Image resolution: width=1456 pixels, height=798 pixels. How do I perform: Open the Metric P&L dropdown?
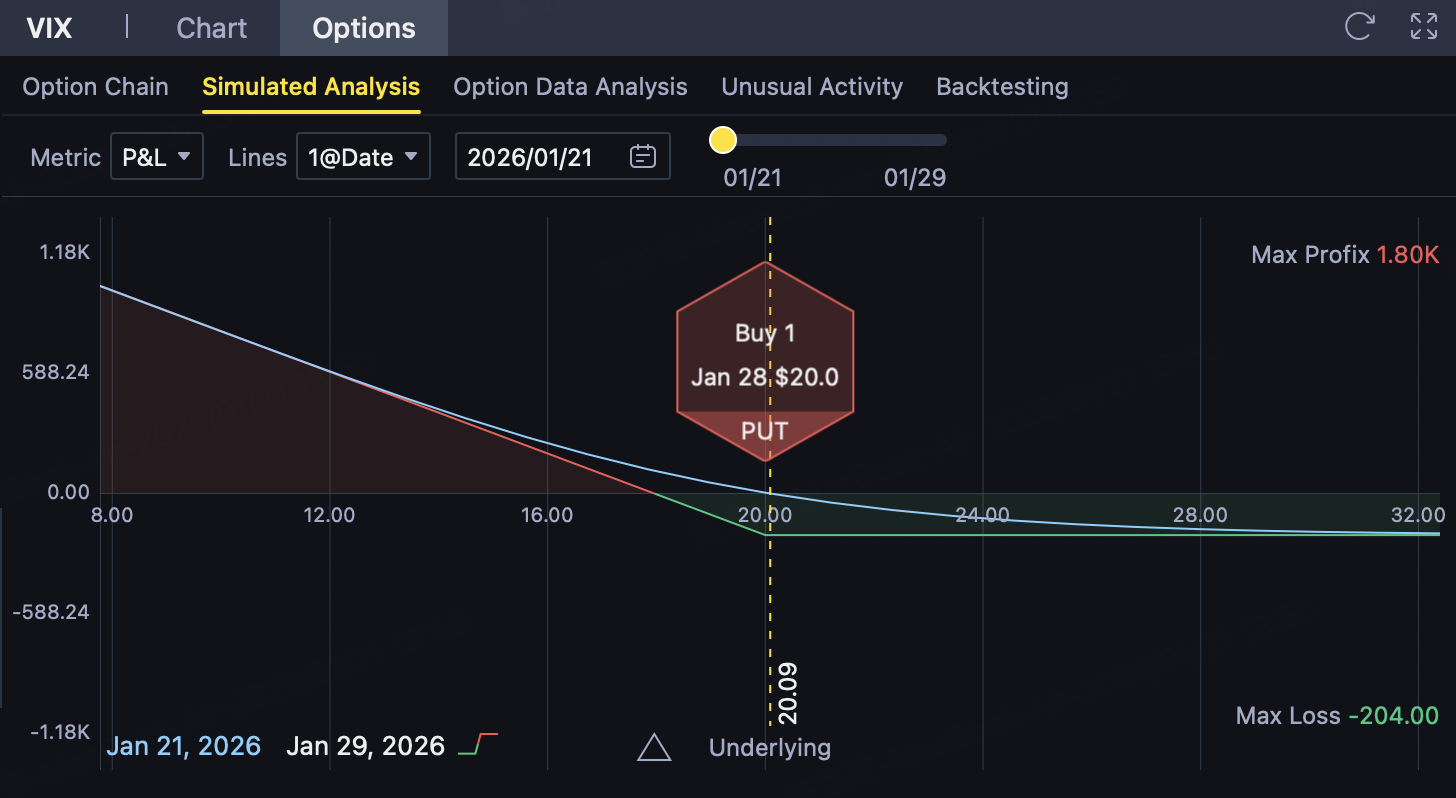pyautogui.click(x=157, y=157)
